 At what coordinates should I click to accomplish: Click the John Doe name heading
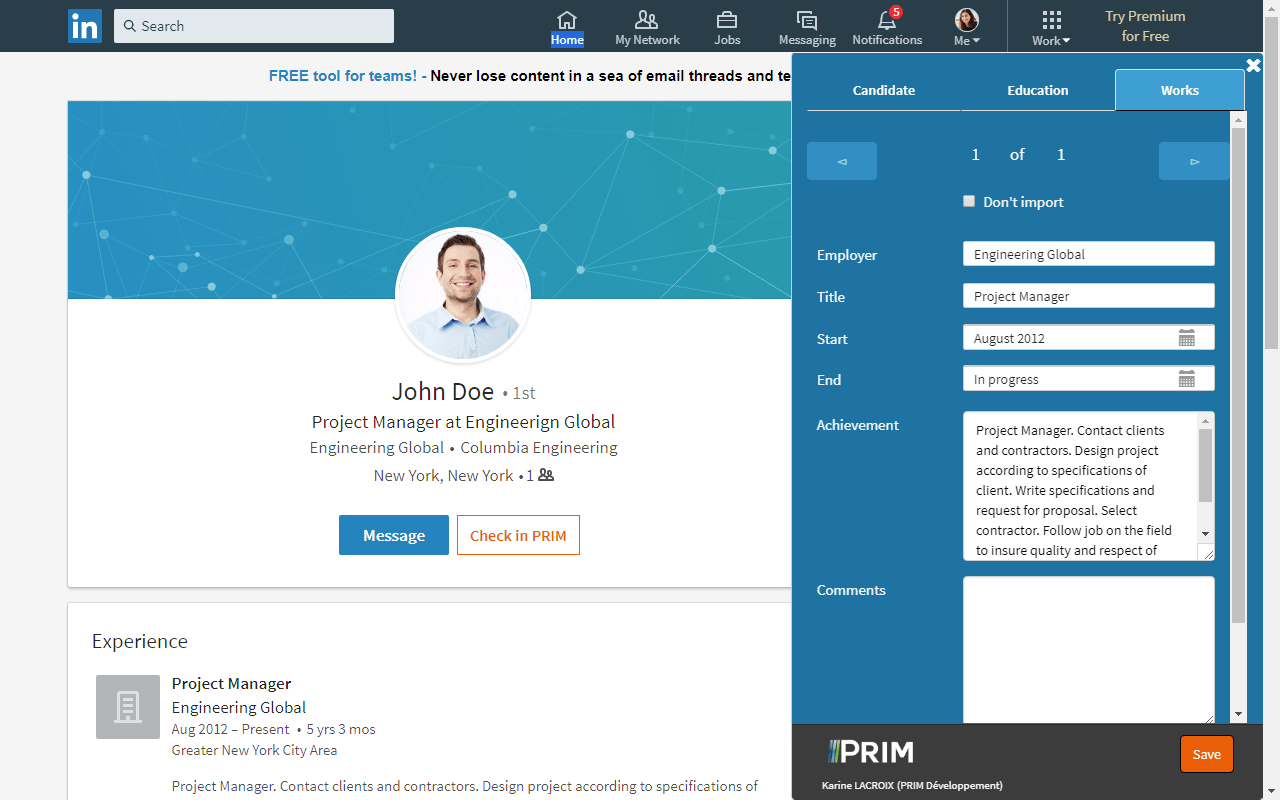tap(443, 391)
